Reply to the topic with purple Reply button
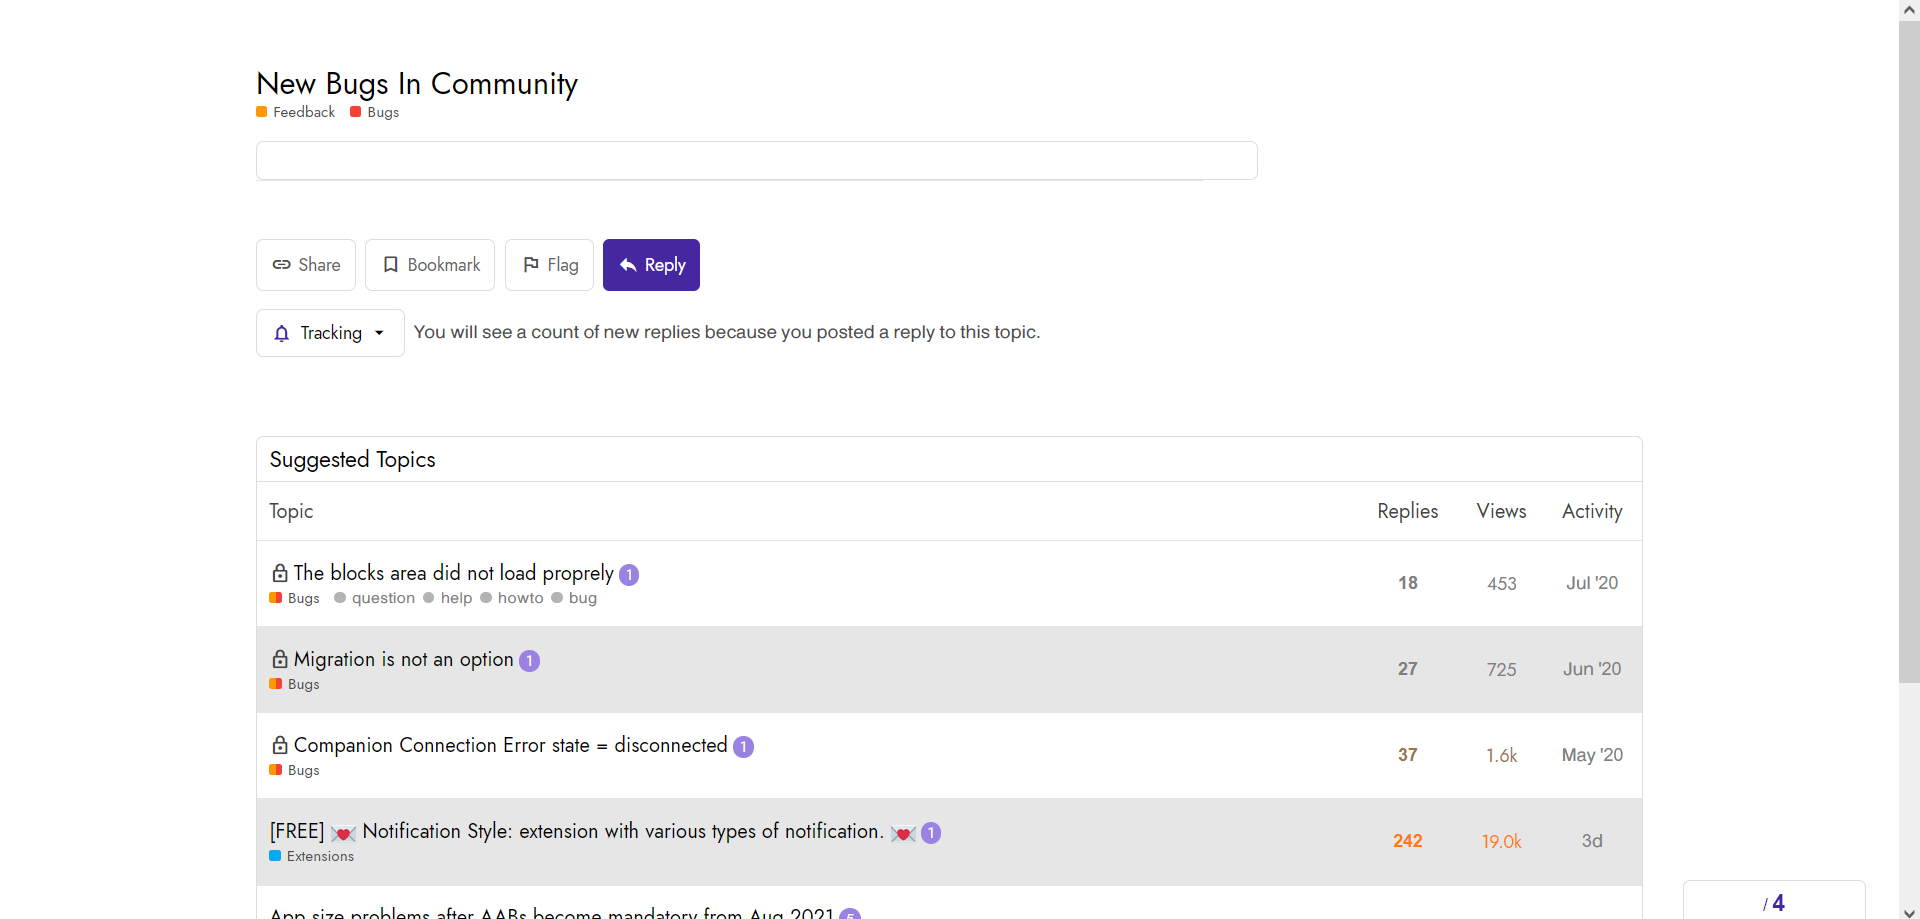The height and width of the screenshot is (919, 1920). click(x=651, y=265)
